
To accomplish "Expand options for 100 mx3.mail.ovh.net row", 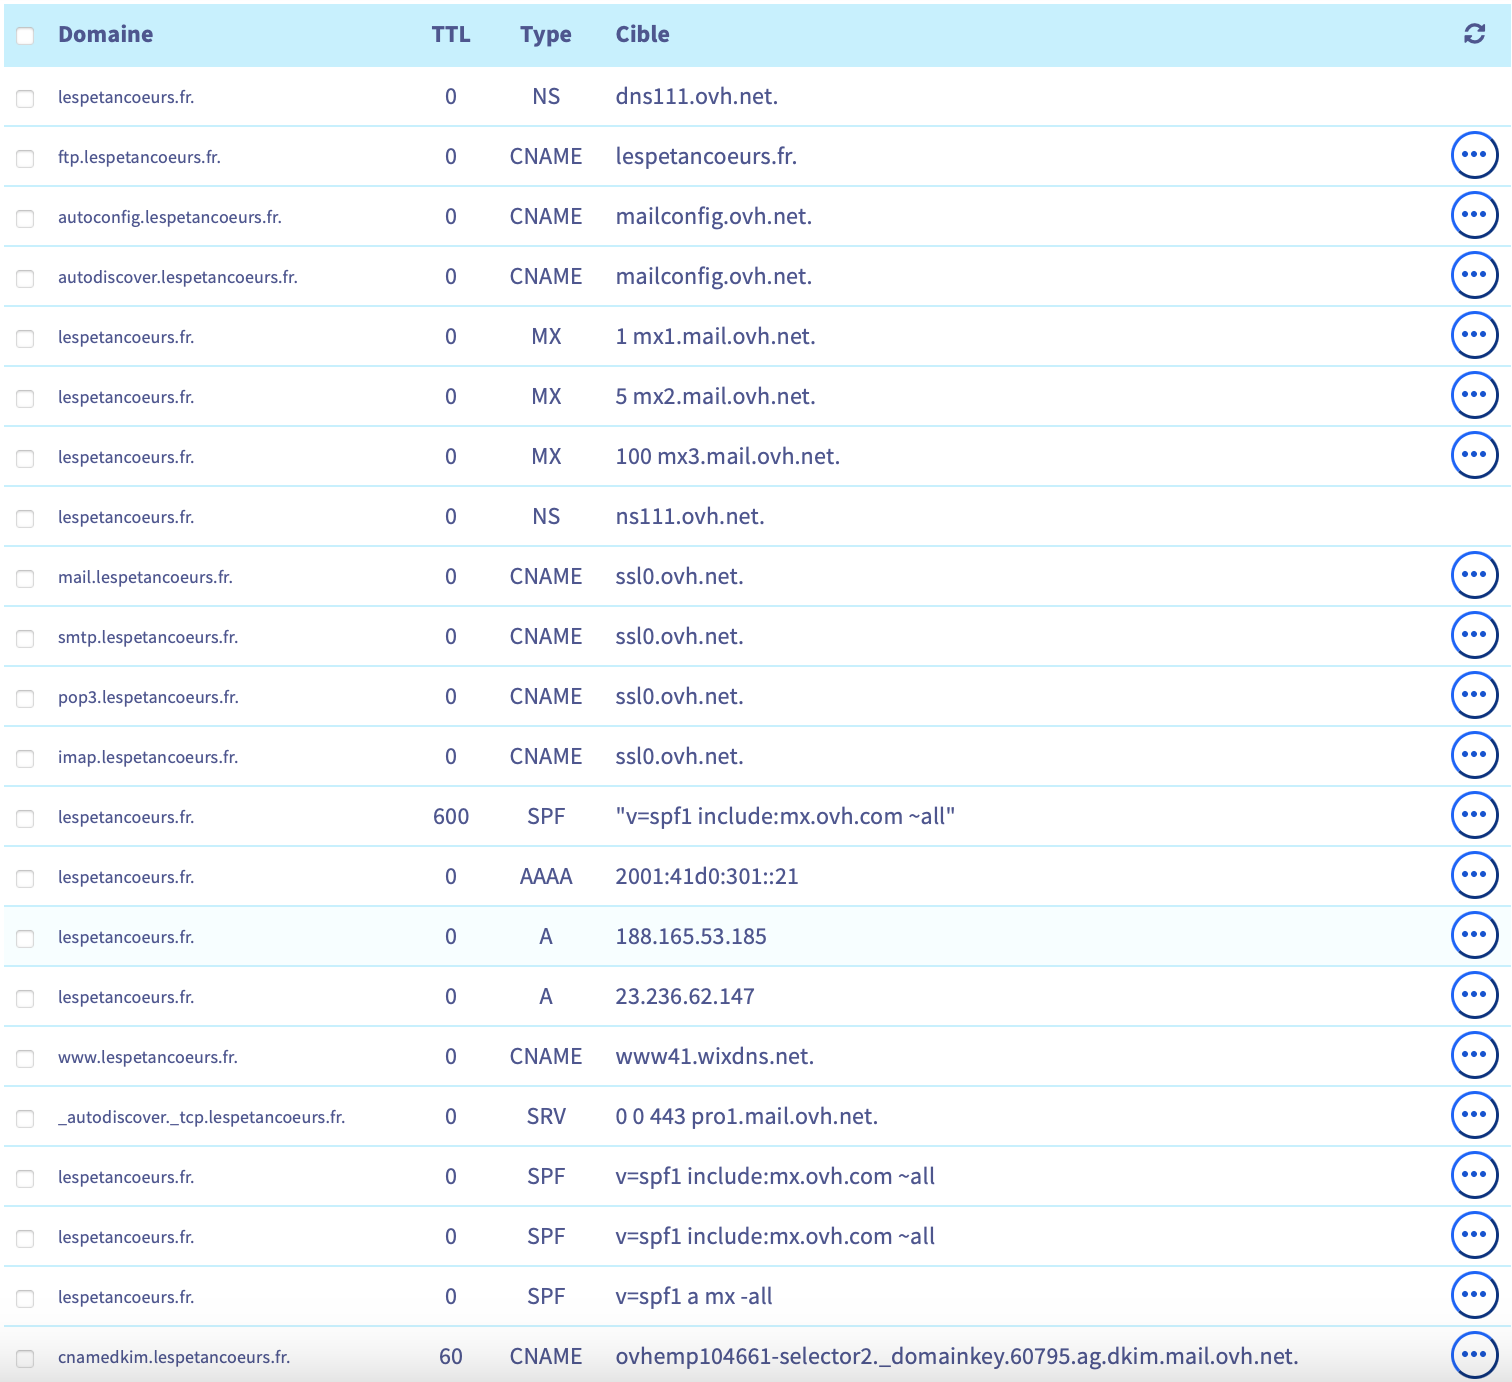I will pyautogui.click(x=1474, y=455).
